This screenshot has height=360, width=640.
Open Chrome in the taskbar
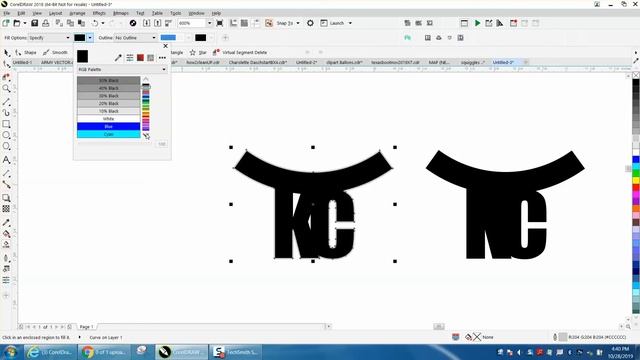pos(104,352)
